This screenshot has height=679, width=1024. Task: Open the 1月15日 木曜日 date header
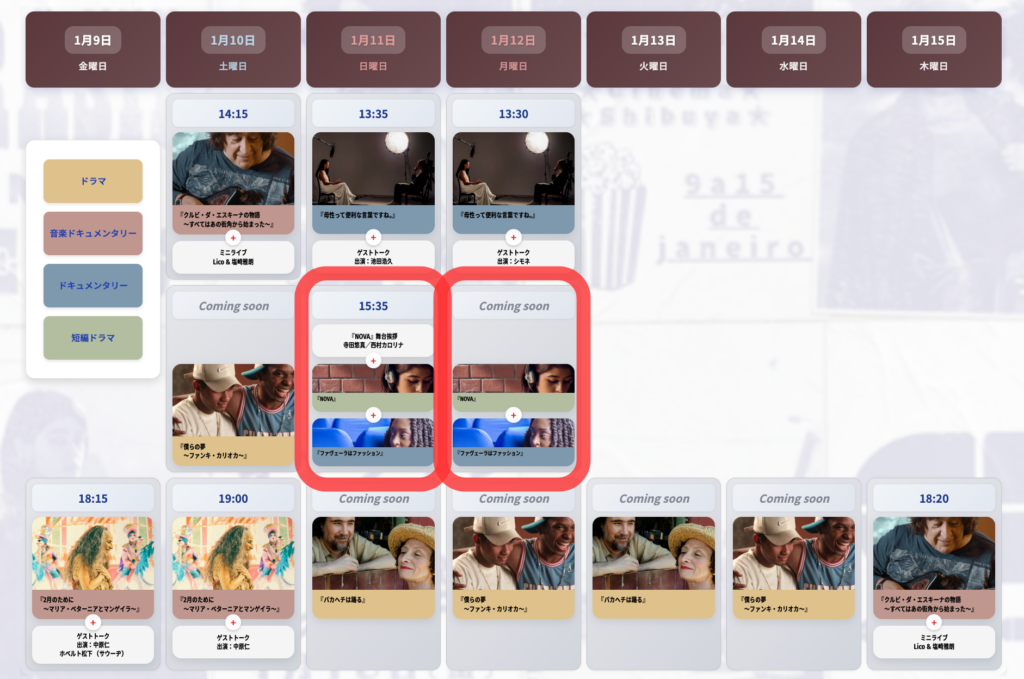pos(934,50)
